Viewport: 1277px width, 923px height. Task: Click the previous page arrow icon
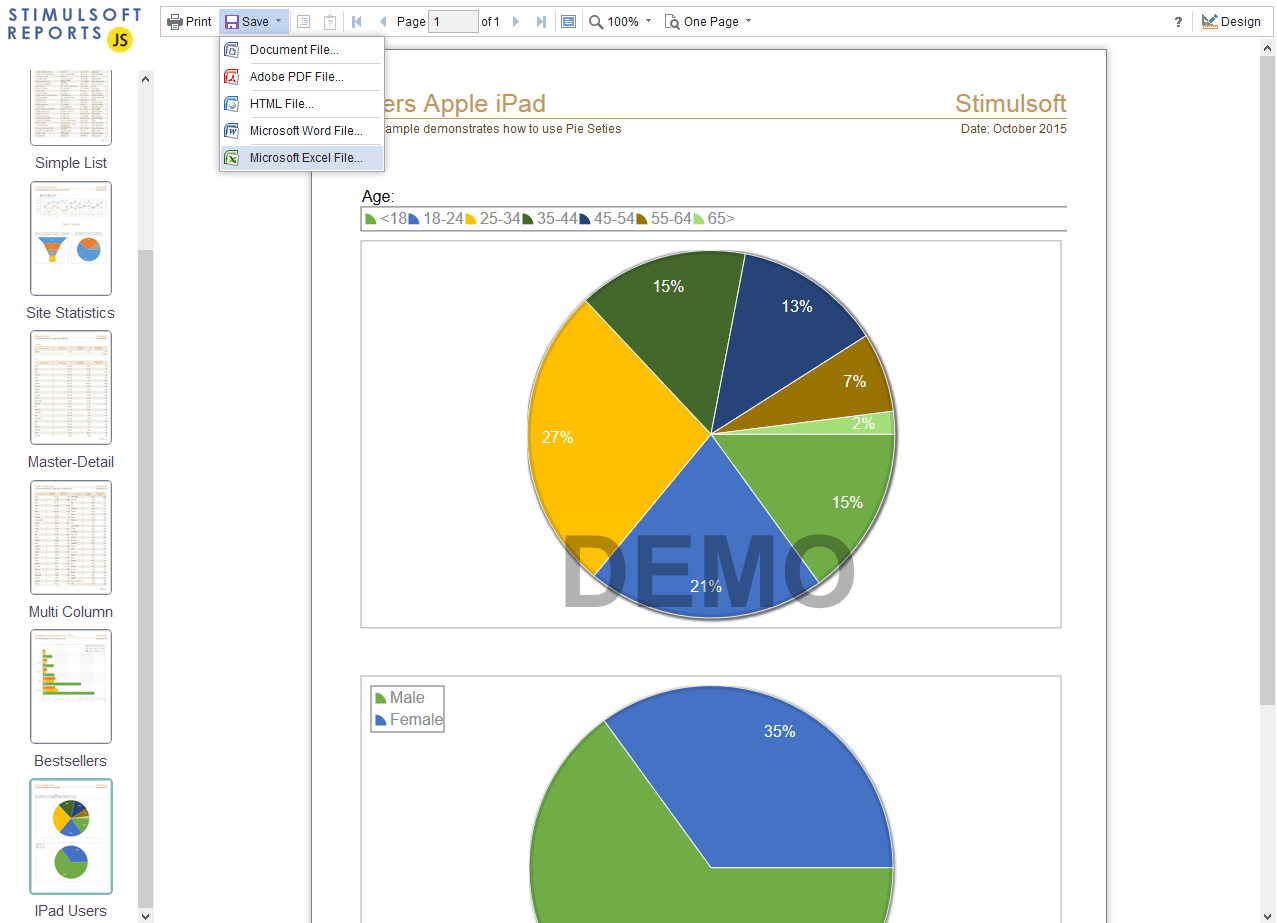(382, 21)
